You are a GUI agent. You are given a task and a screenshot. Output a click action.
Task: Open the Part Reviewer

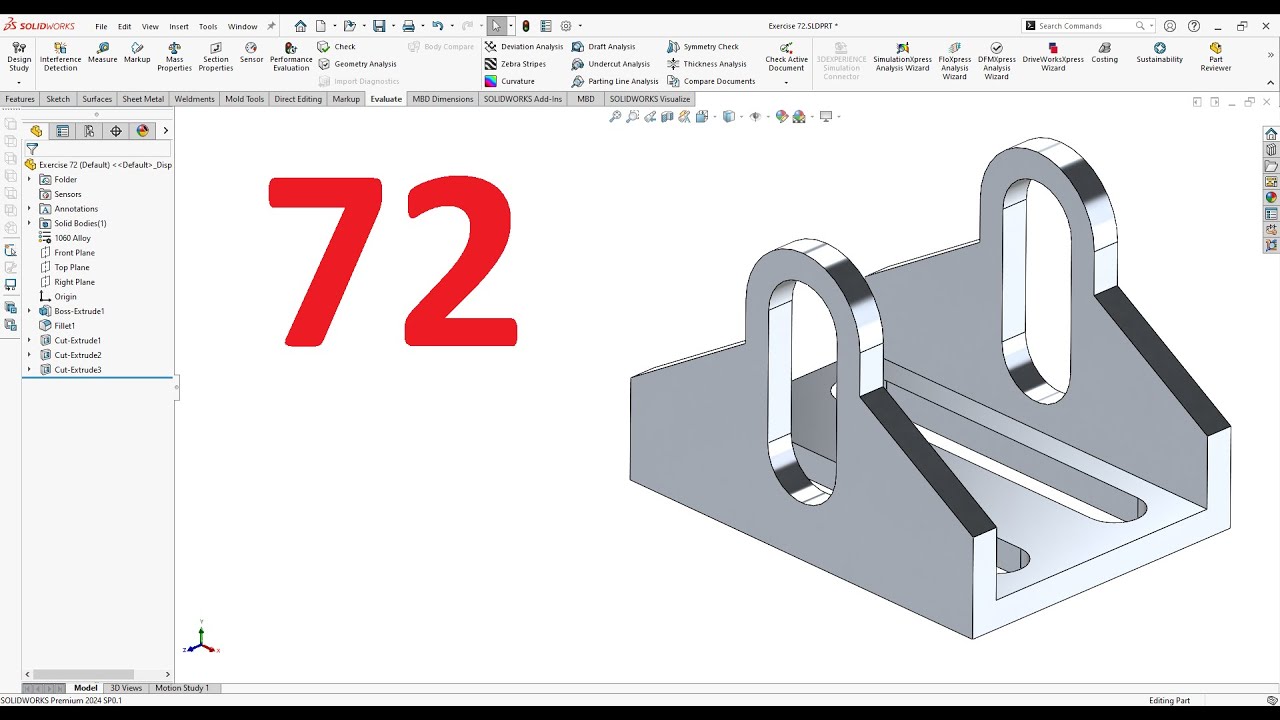pyautogui.click(x=1216, y=58)
